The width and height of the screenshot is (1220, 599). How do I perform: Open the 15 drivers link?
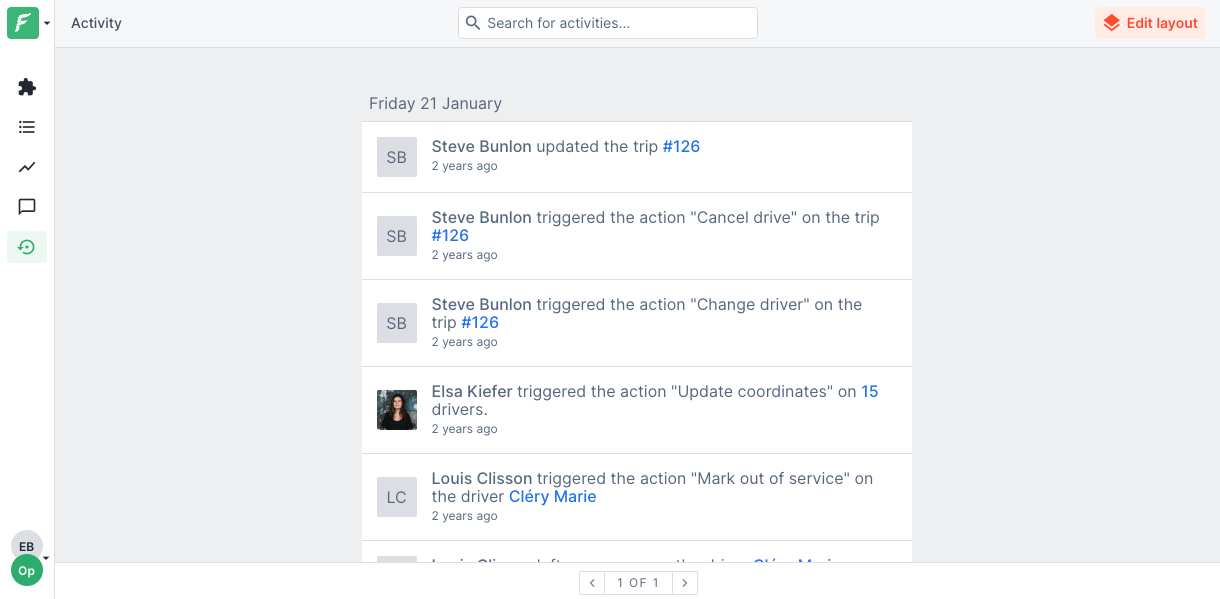click(x=869, y=391)
